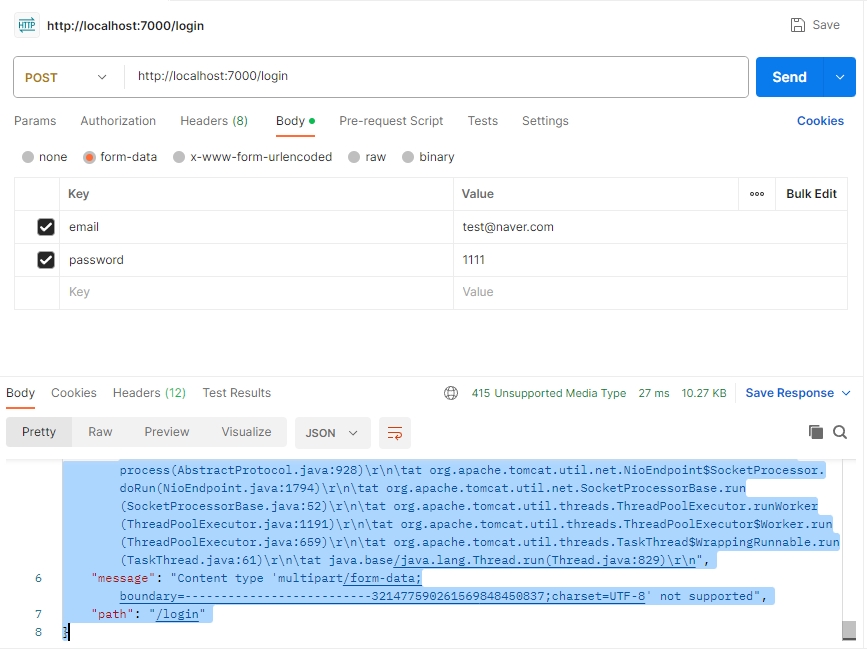Click the 1111 password value cell

click(x=650, y=260)
